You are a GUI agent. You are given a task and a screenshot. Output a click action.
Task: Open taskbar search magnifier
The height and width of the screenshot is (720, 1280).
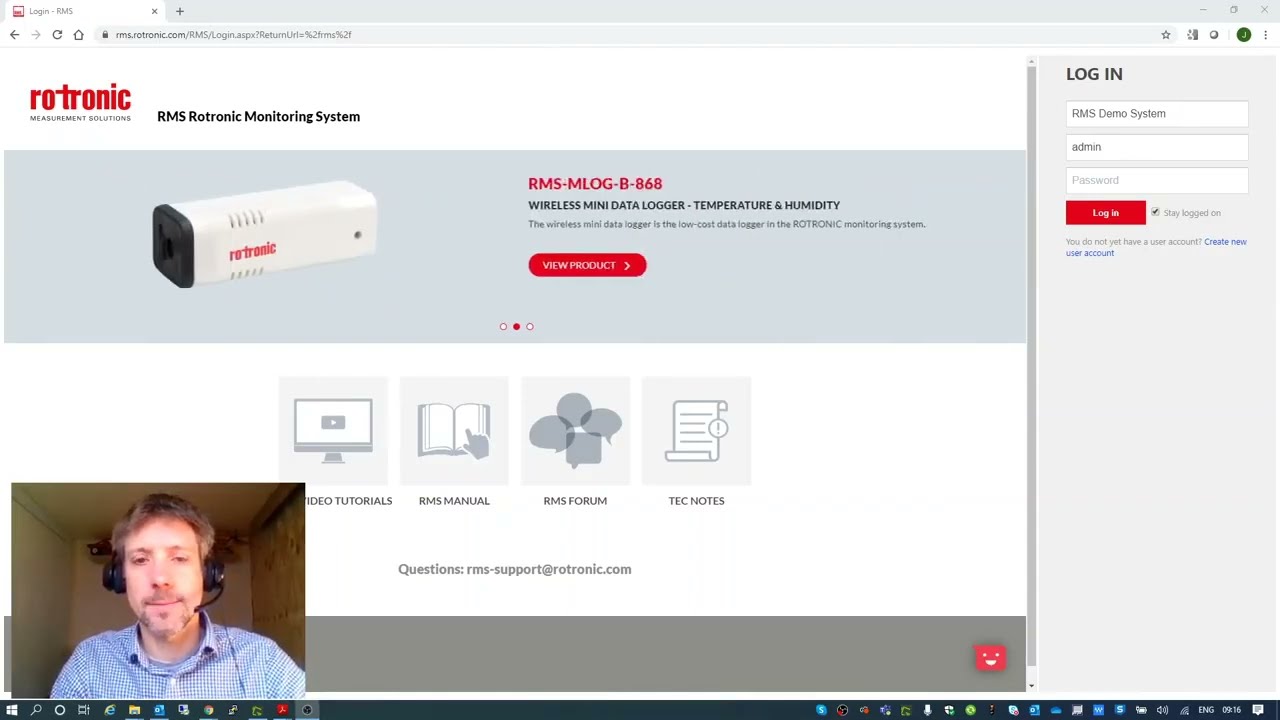(x=36, y=710)
